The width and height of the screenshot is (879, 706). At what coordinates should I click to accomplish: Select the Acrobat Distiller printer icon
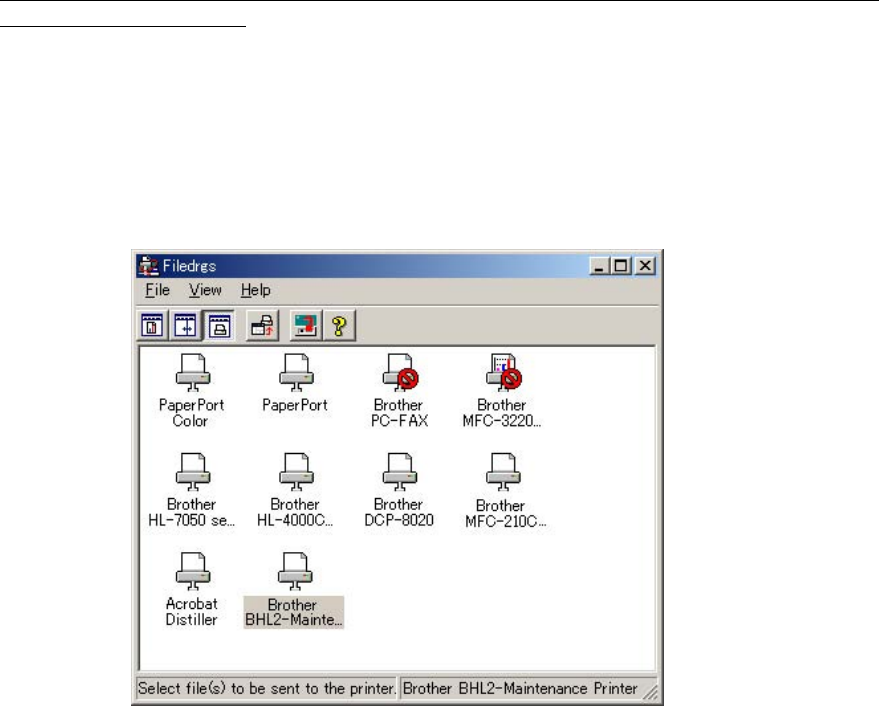(192, 571)
